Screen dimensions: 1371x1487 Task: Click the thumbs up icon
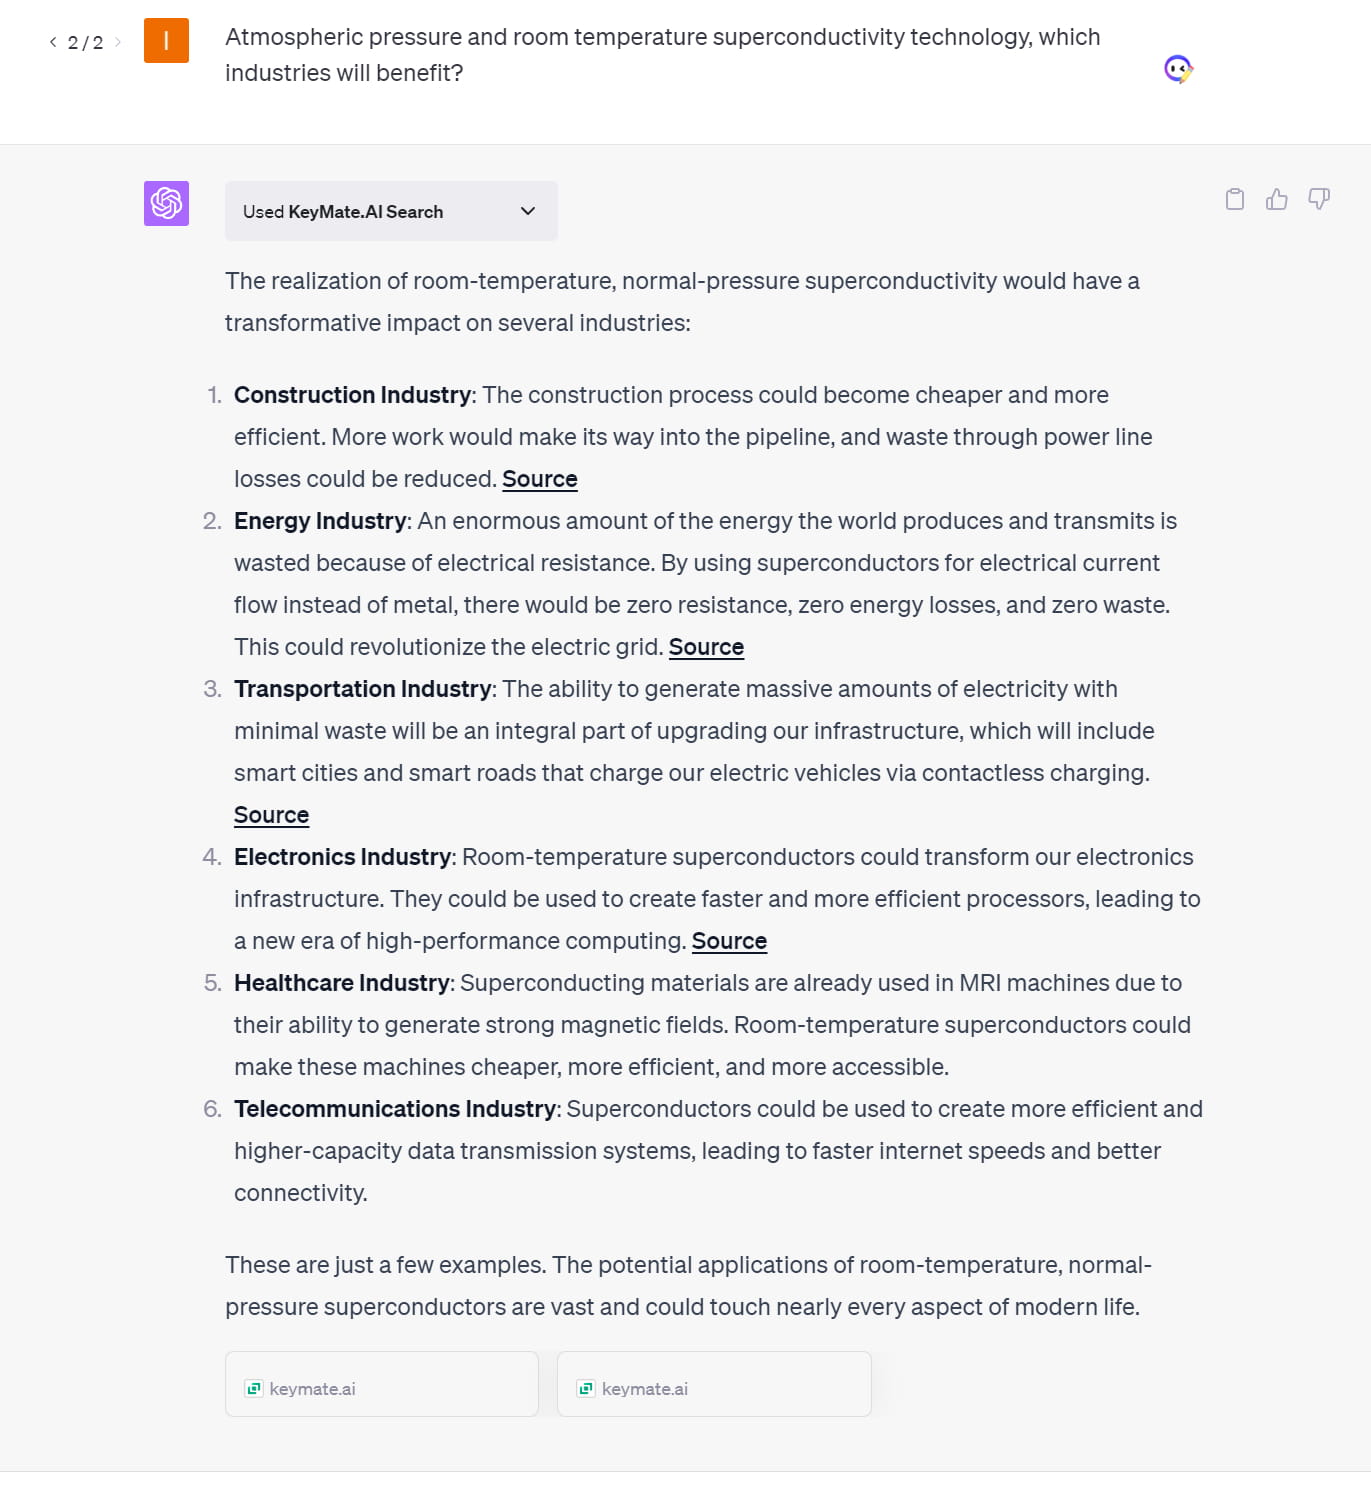click(1277, 199)
